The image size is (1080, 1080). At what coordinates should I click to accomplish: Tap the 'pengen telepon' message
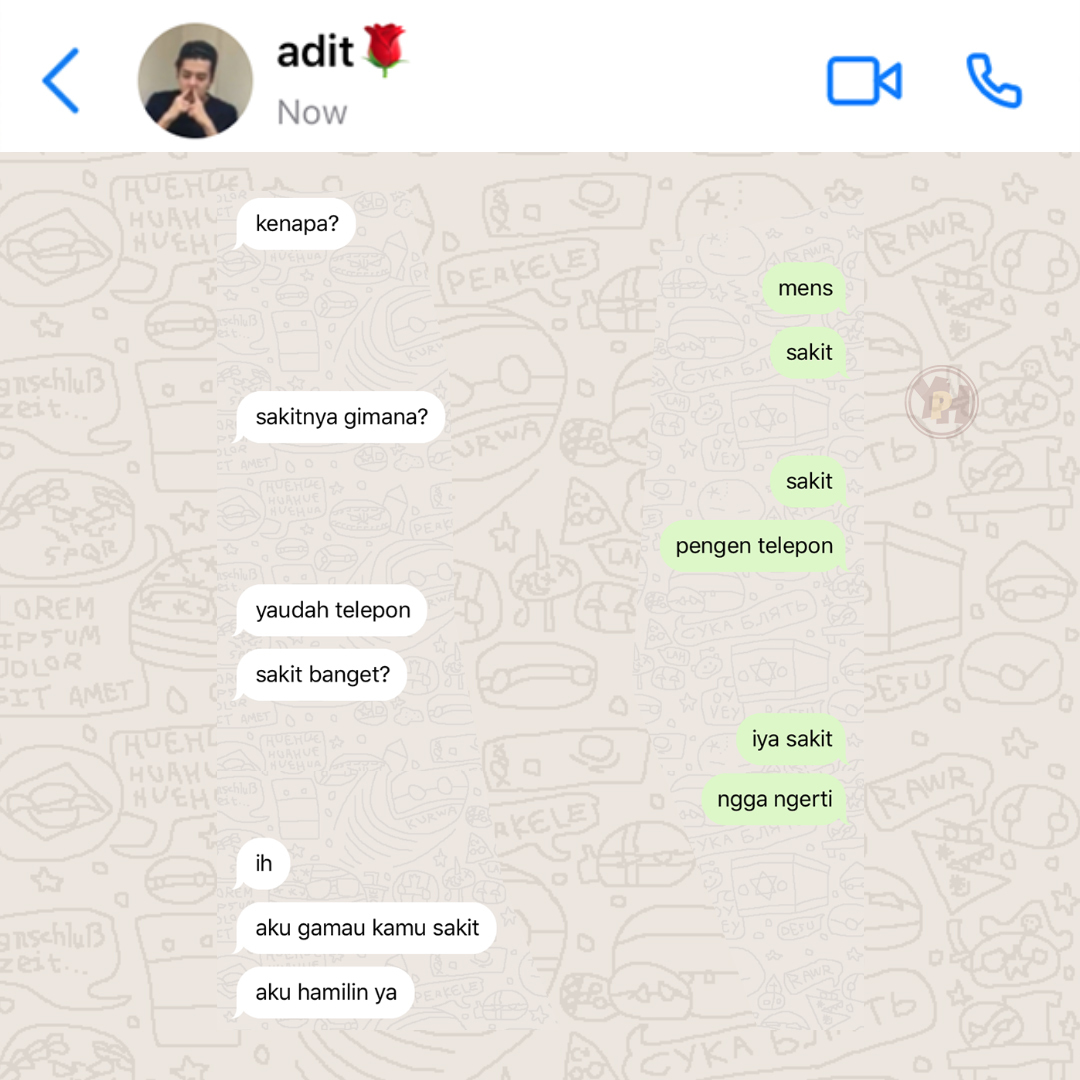click(754, 546)
